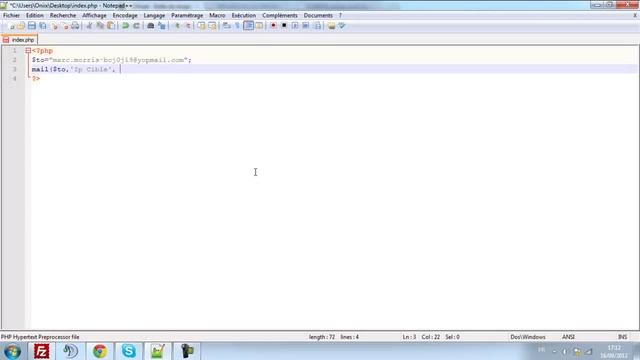Viewport: 640px width, 360px height.
Task: Undo with the green arrow icon
Action: 126,26
